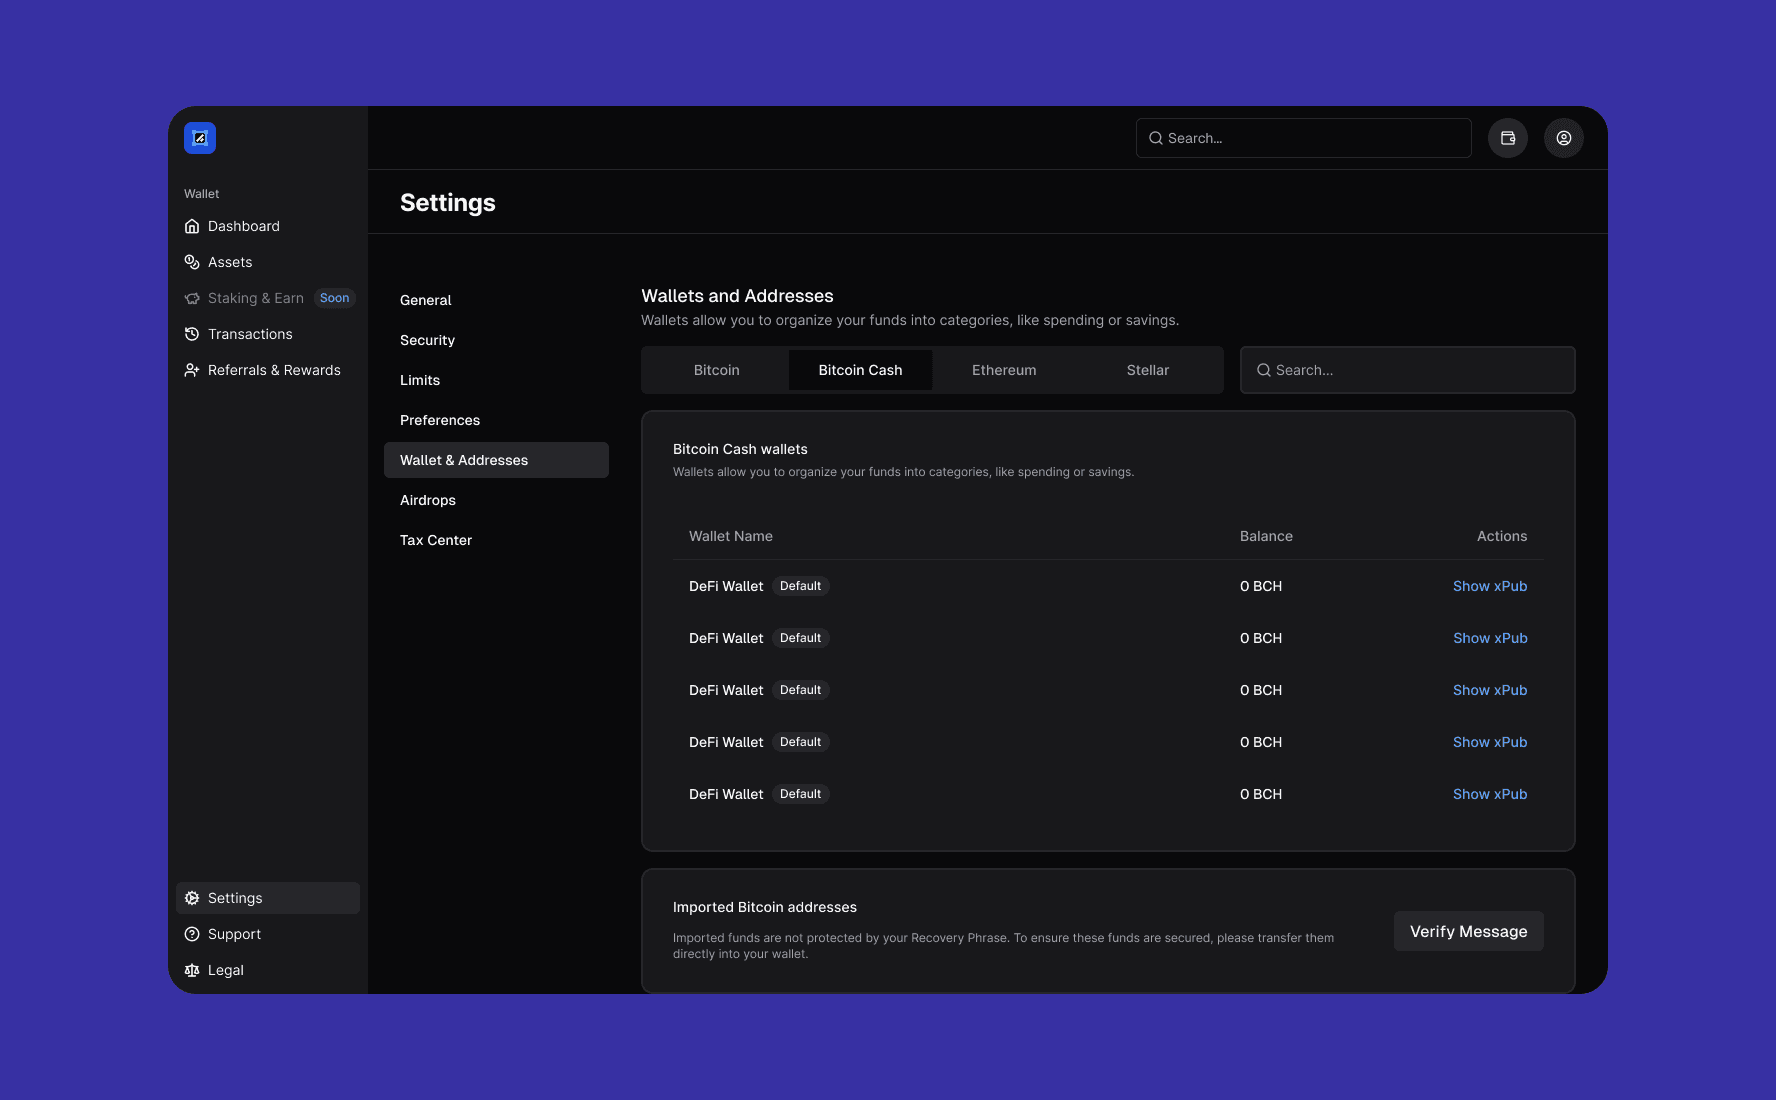Click the wallets search field
This screenshot has height=1100, width=1776.
(x=1406, y=369)
